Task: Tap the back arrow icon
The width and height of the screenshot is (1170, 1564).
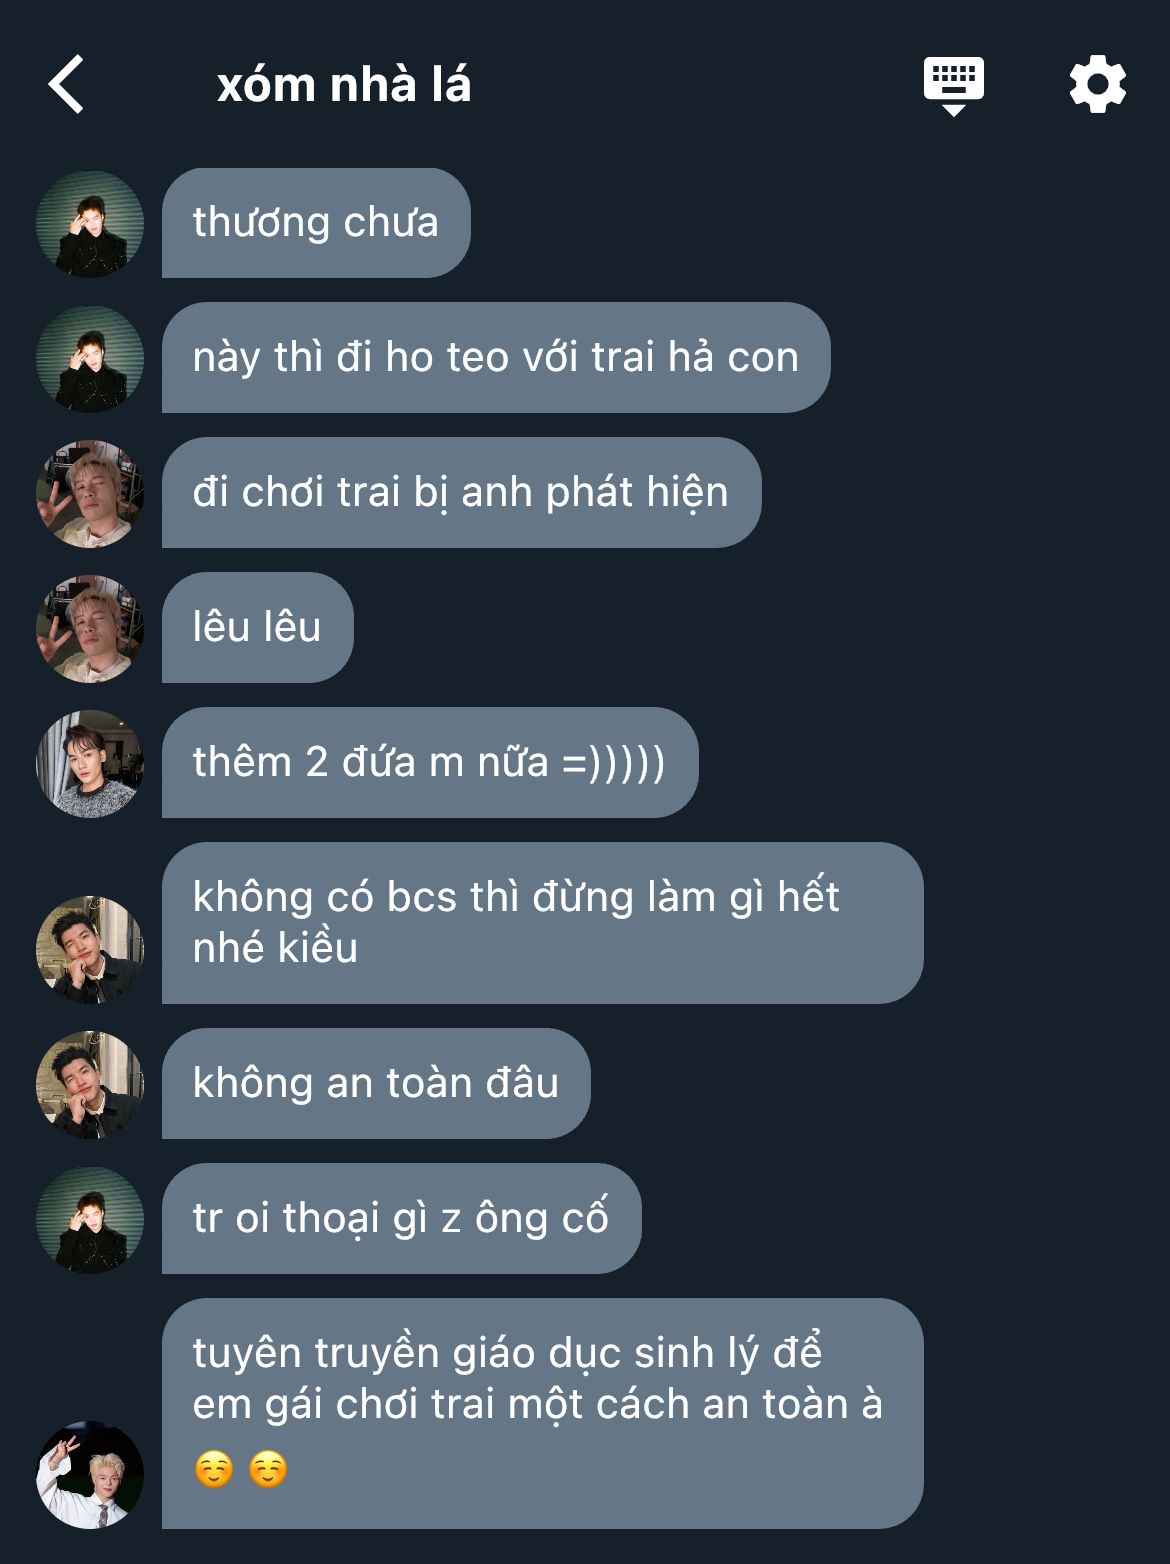Action: click(x=66, y=84)
